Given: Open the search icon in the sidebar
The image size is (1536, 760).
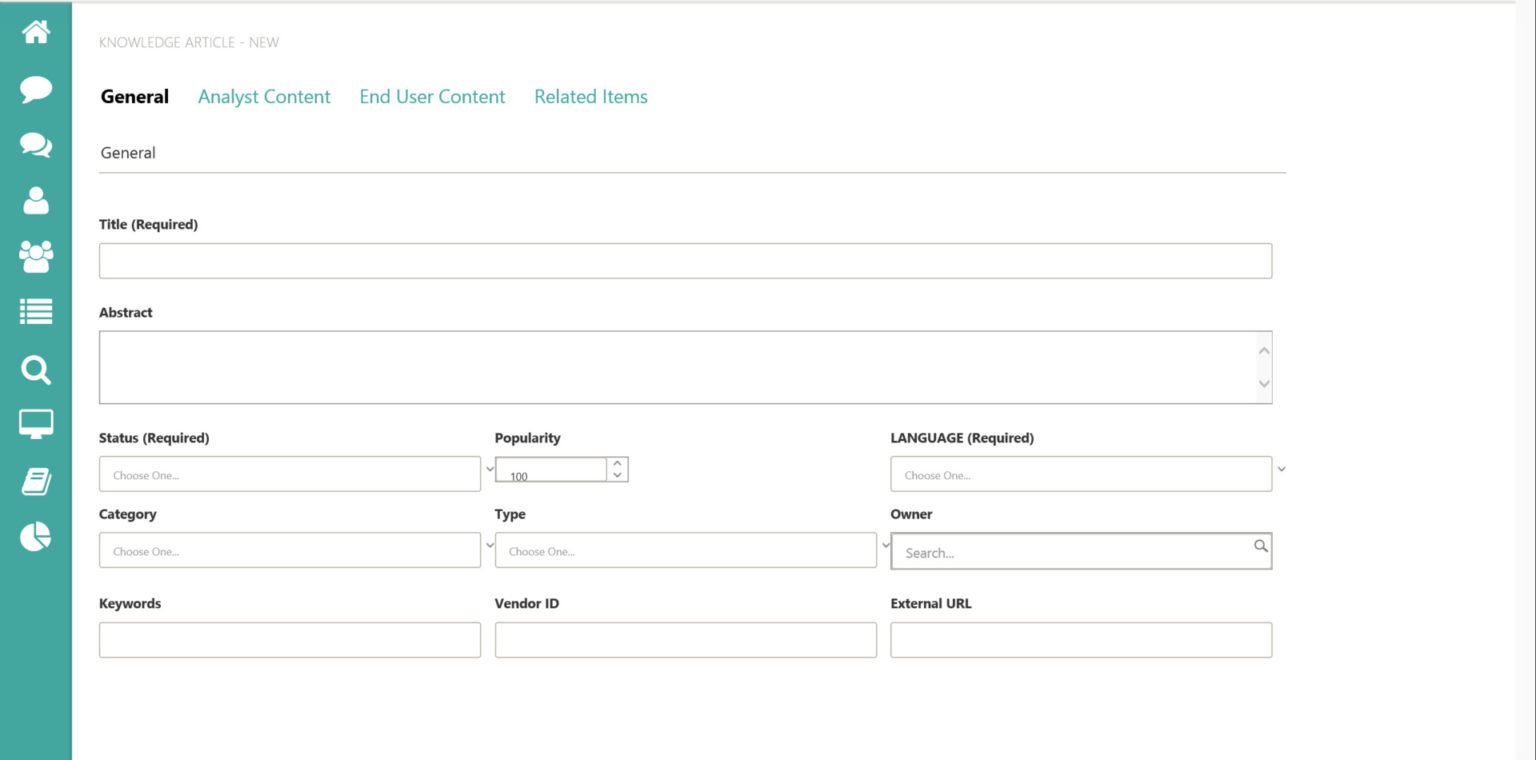Looking at the screenshot, I should pos(35,370).
